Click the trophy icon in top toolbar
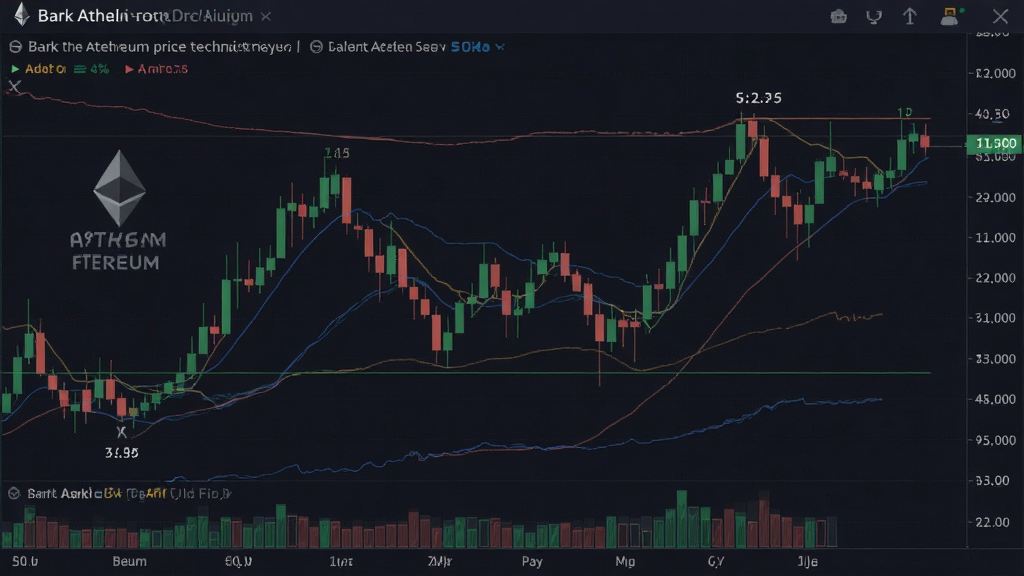Viewport: 1024px width, 576px height. coord(874,17)
